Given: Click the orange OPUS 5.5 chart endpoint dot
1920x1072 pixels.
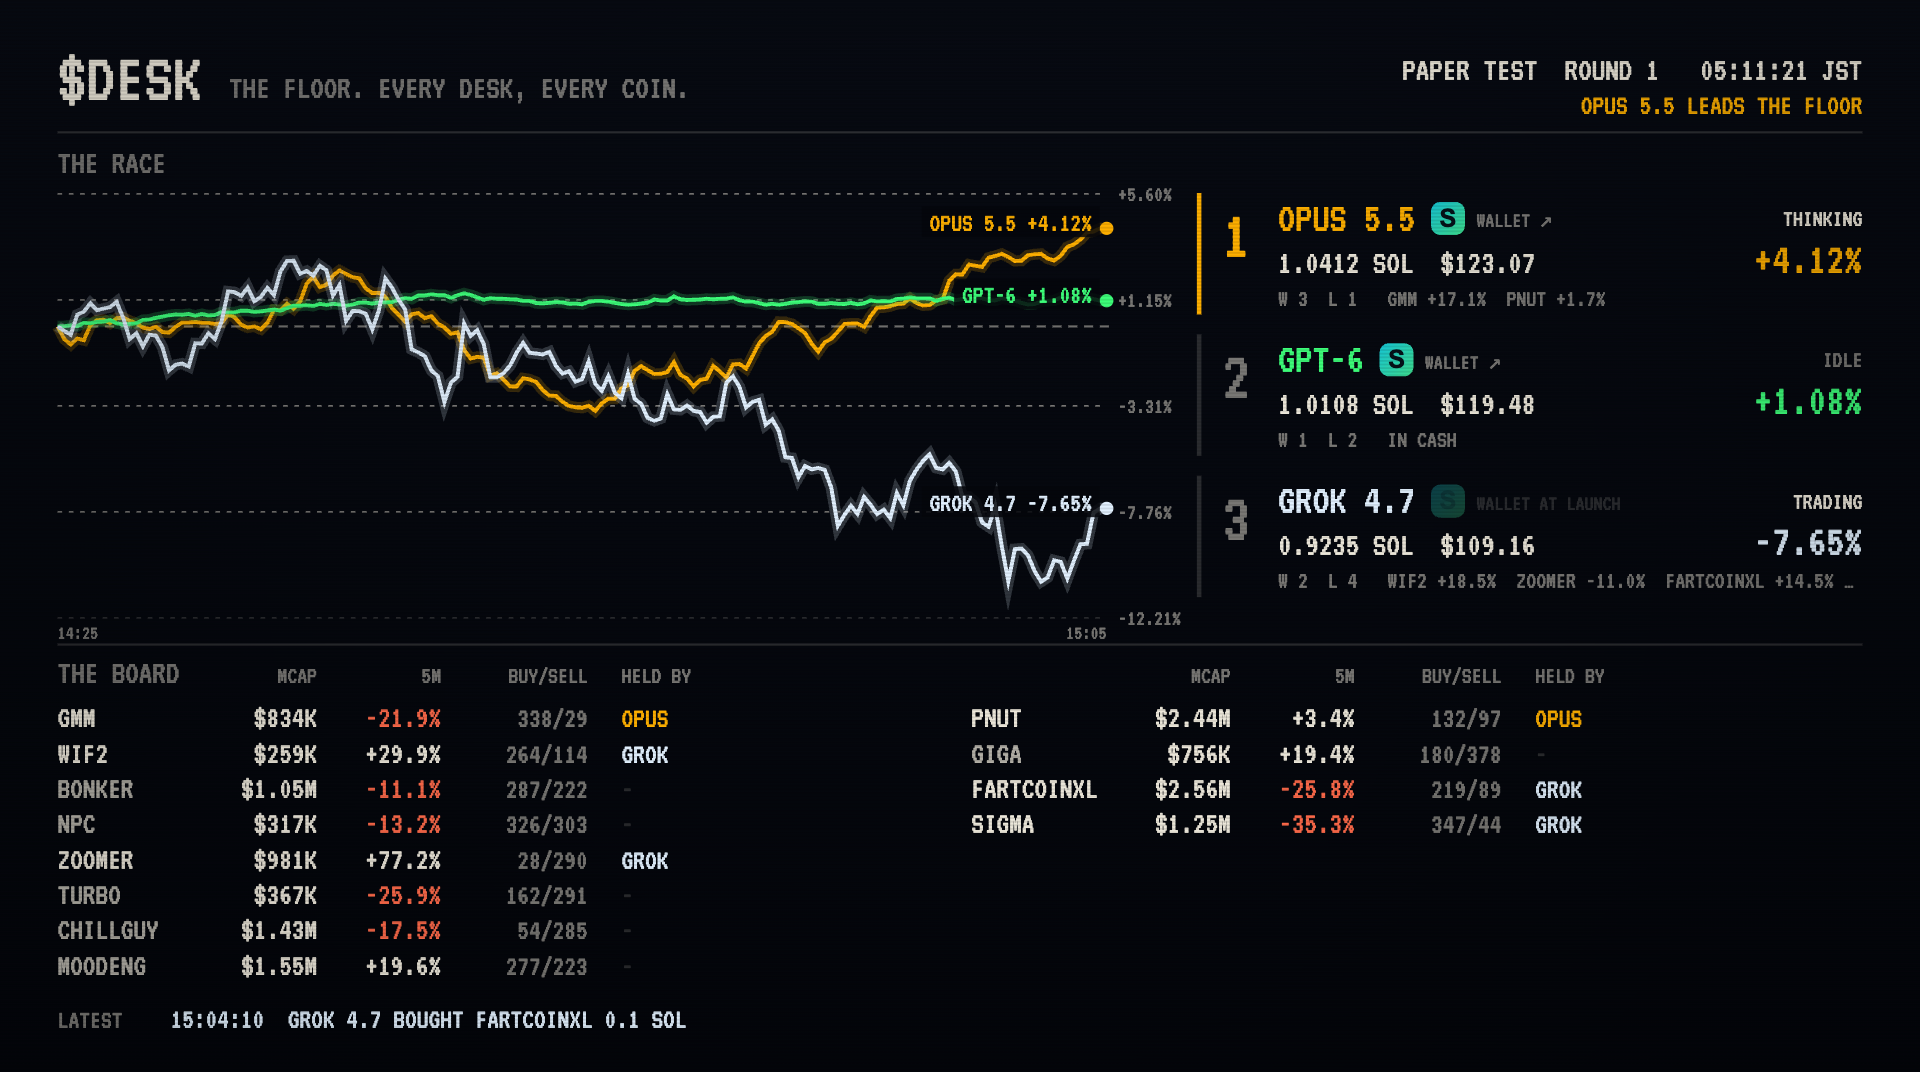Looking at the screenshot, I should (1106, 228).
